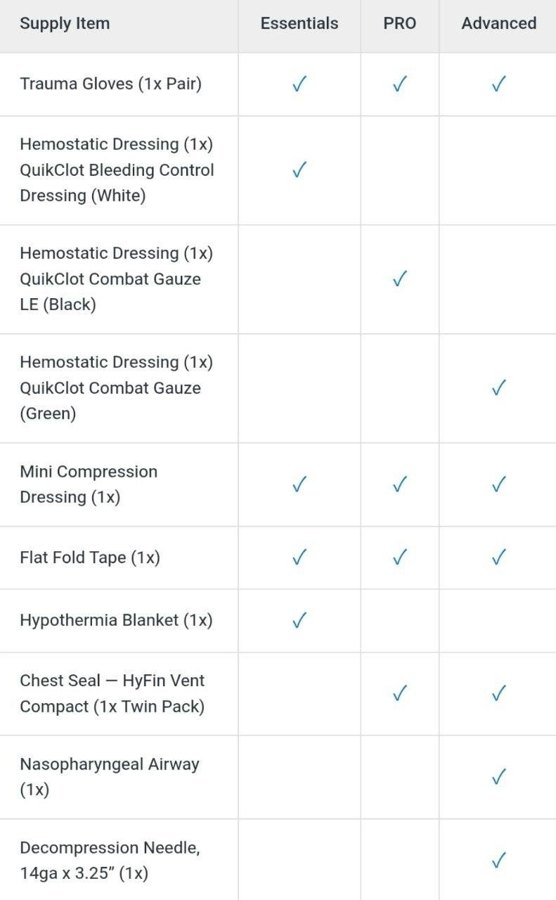This screenshot has width=556, height=900.
Task: Click Advanced checkmark for Combat Gauze (Green)
Action: pyautogui.click(x=499, y=388)
